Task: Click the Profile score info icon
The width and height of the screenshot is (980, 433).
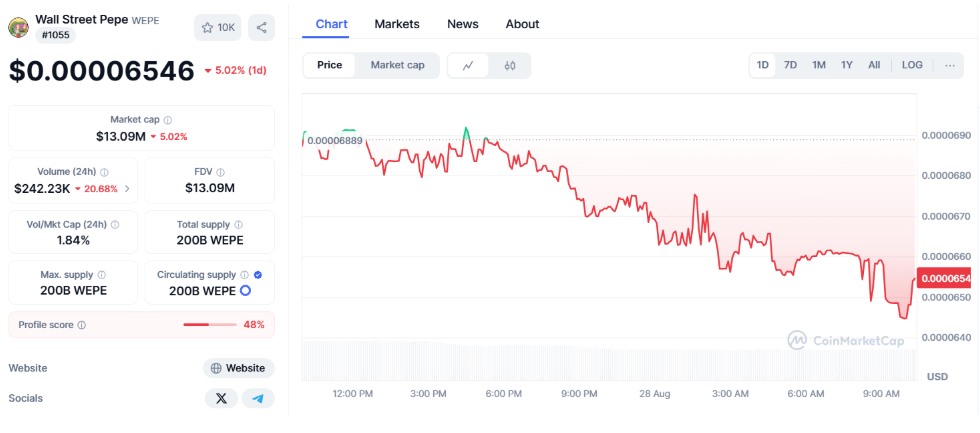Action: [82, 325]
